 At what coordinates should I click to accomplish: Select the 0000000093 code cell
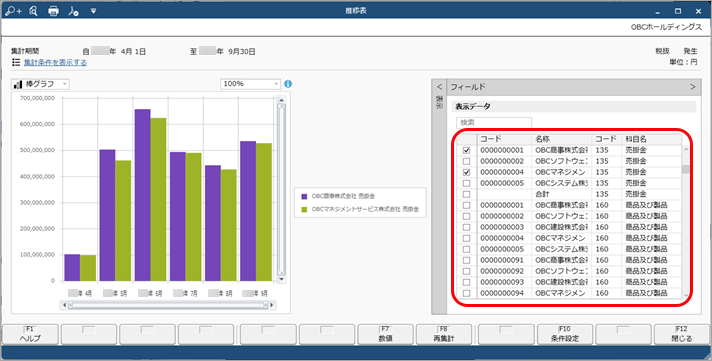pos(504,282)
